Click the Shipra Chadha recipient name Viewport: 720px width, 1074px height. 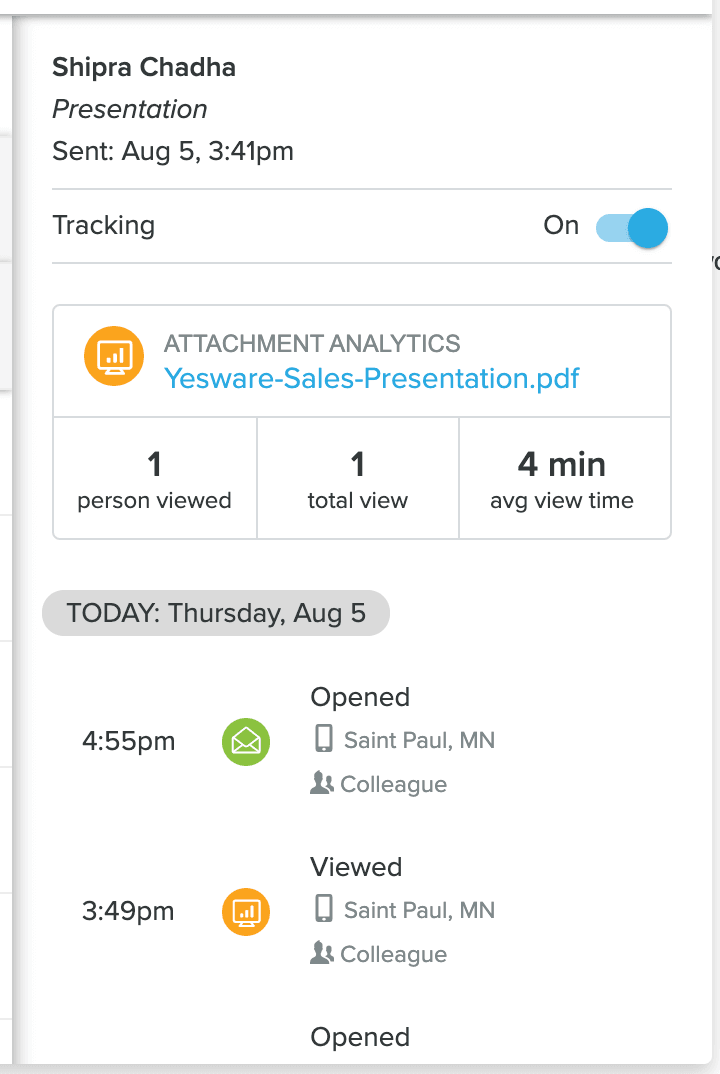(144, 68)
